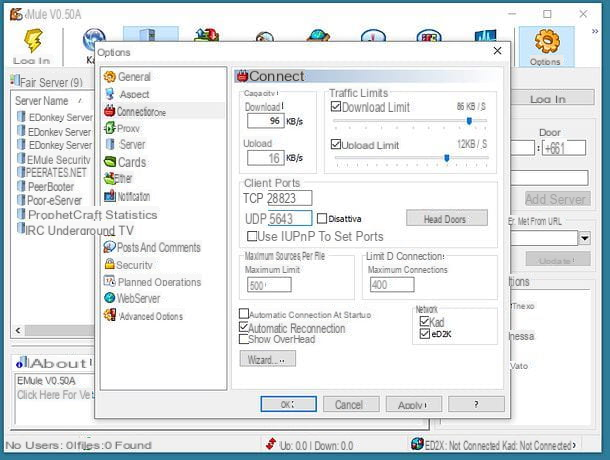Click Log In button in main window
The height and width of the screenshot is (460, 610).
[550, 98]
